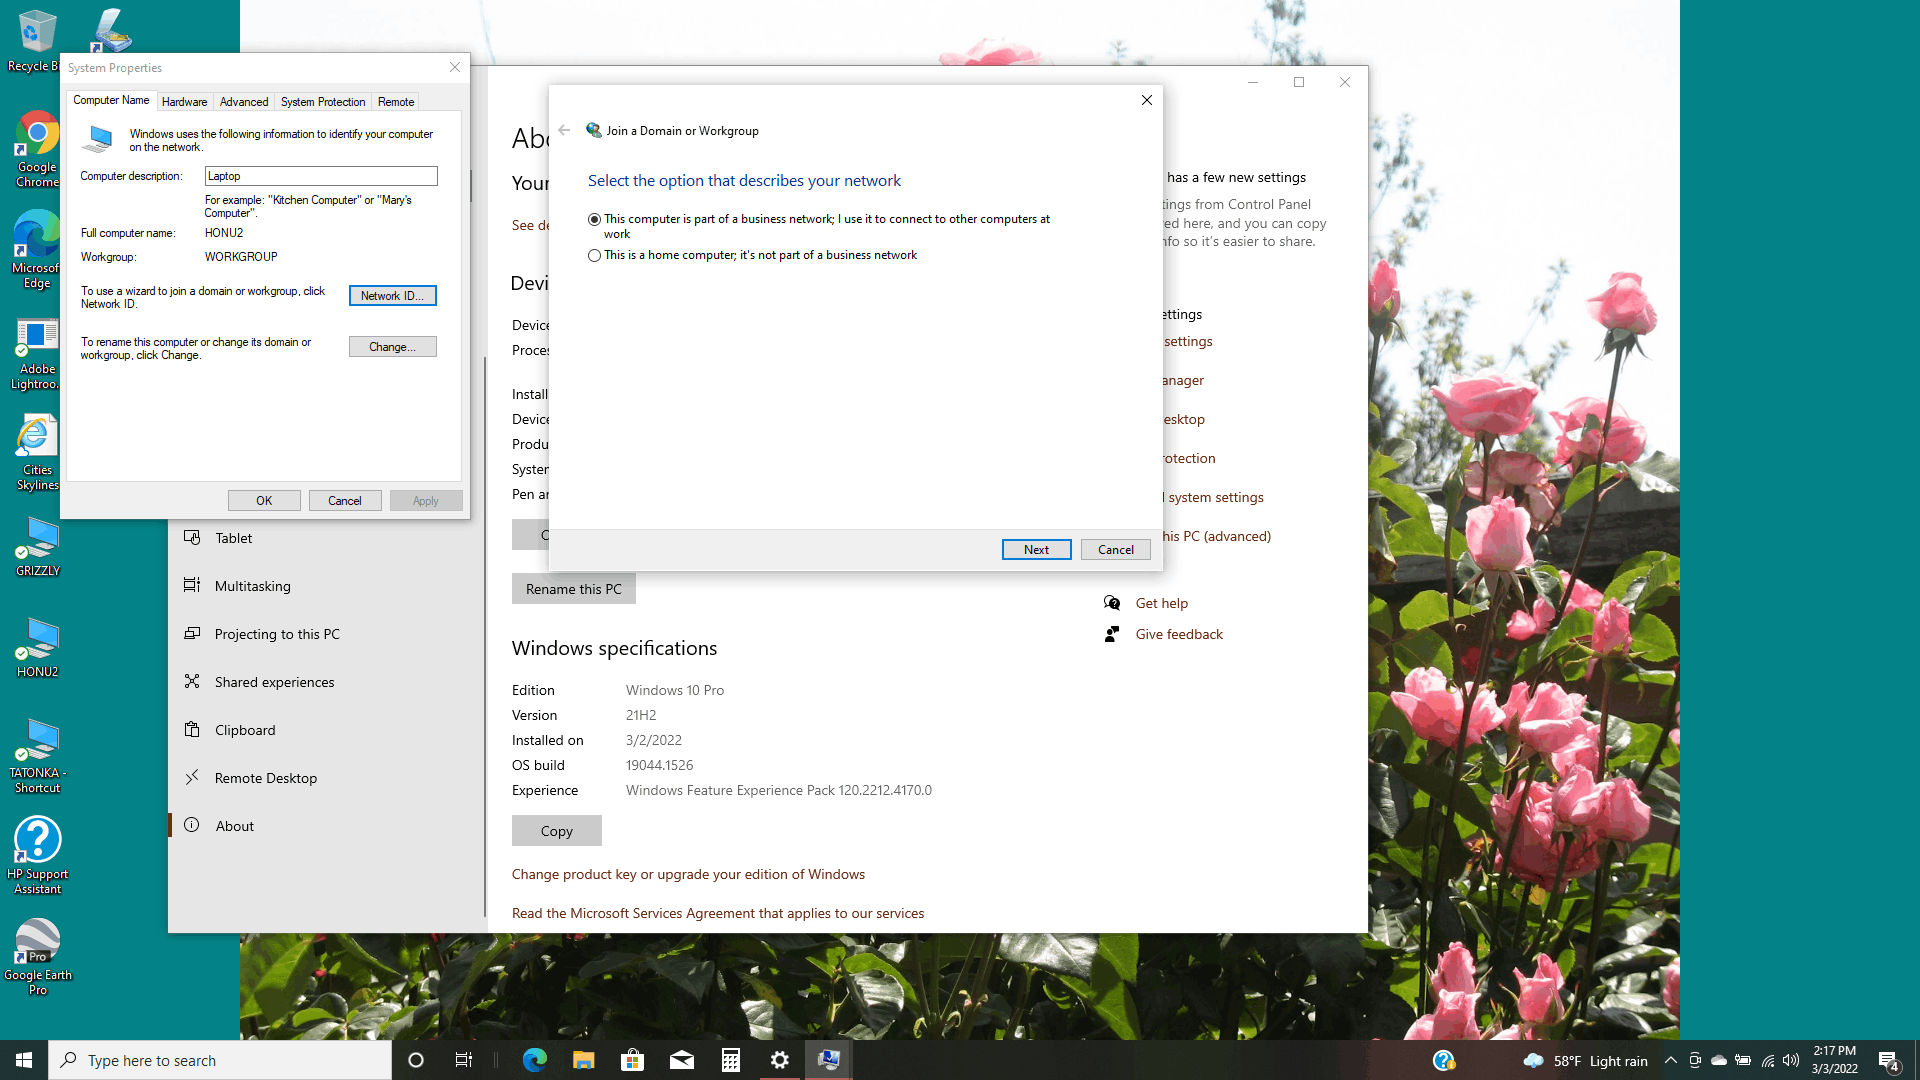
Task: Open the Give feedback icon
Action: (1112, 634)
